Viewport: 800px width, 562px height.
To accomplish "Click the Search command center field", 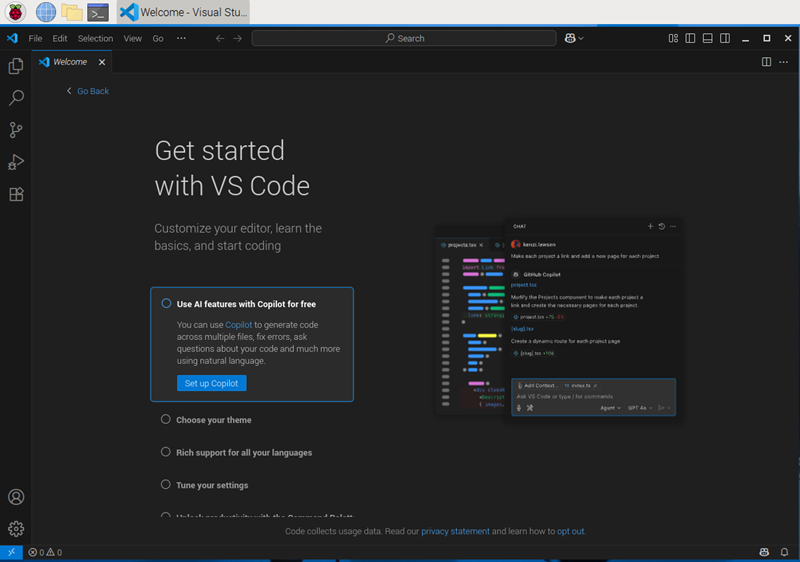I will (404, 38).
